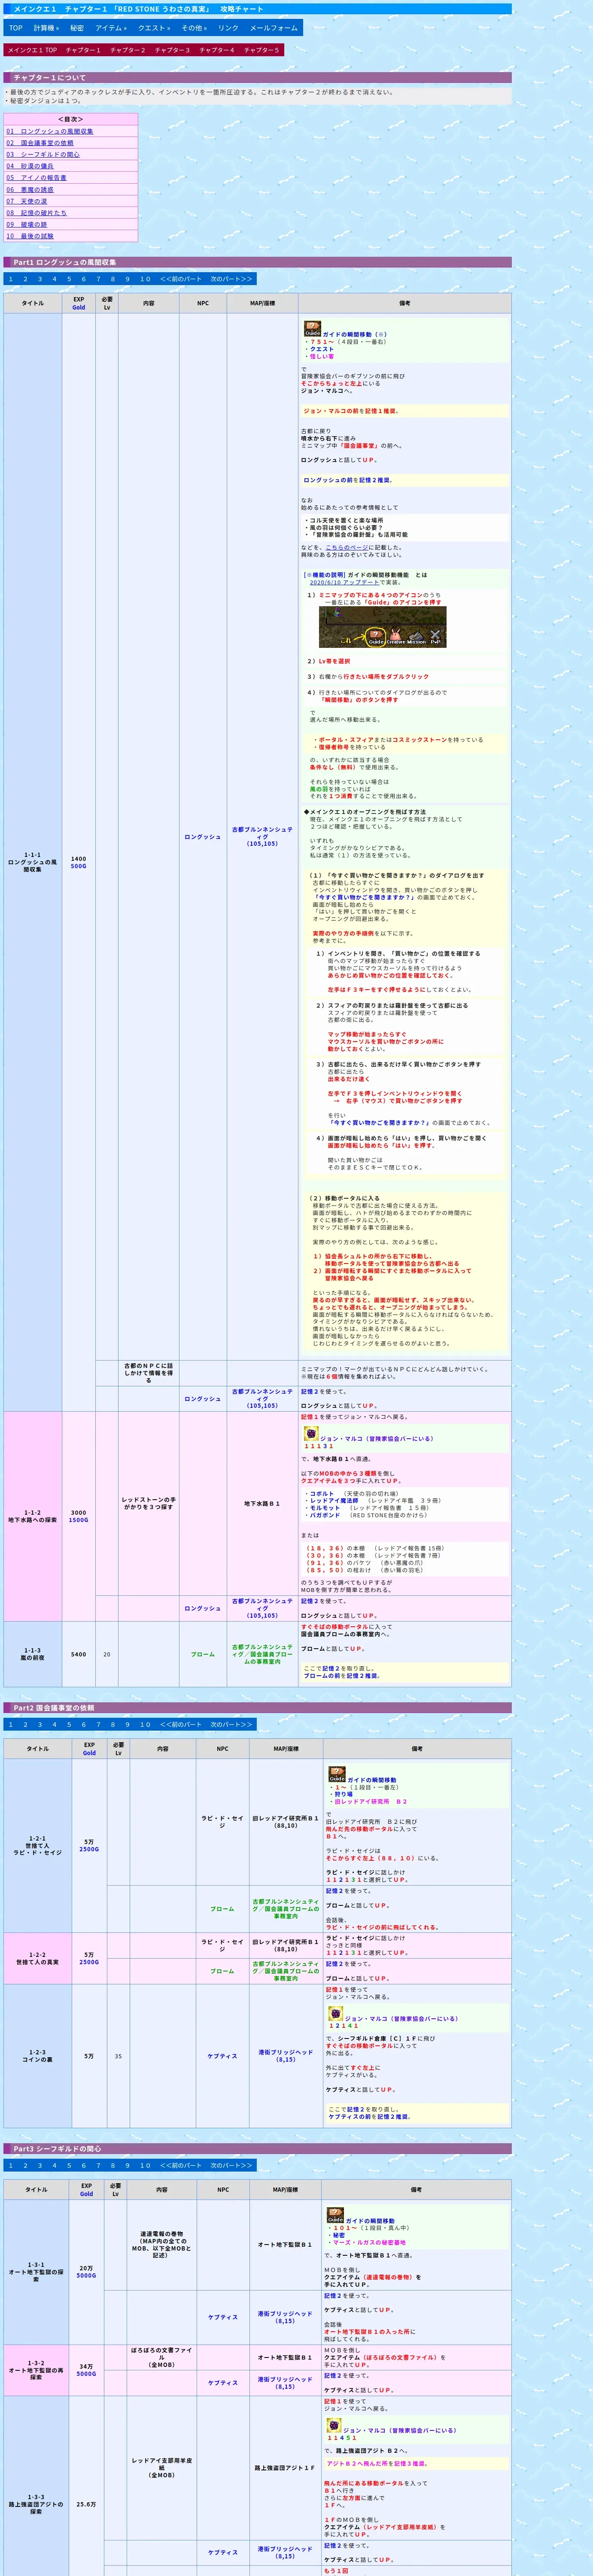Screen dimensions: 593x2576
Task: Switch to チャプター5 tab
Action: (x=261, y=50)
